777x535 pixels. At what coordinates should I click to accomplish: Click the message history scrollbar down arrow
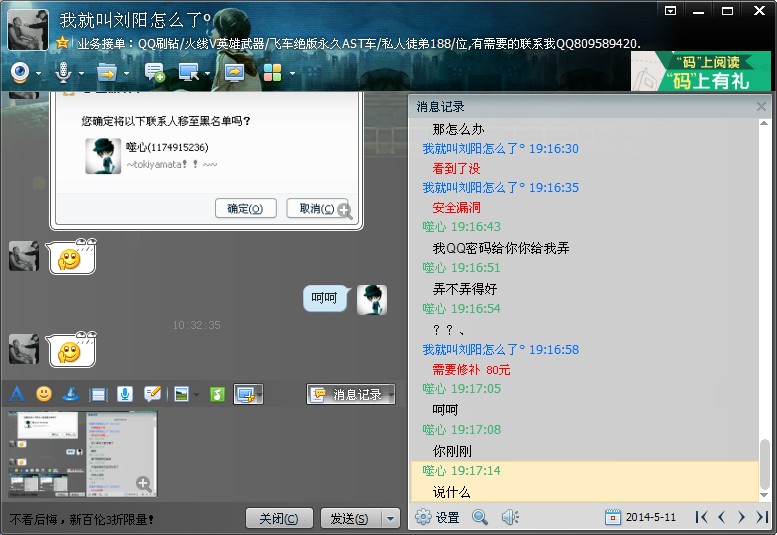(764, 494)
